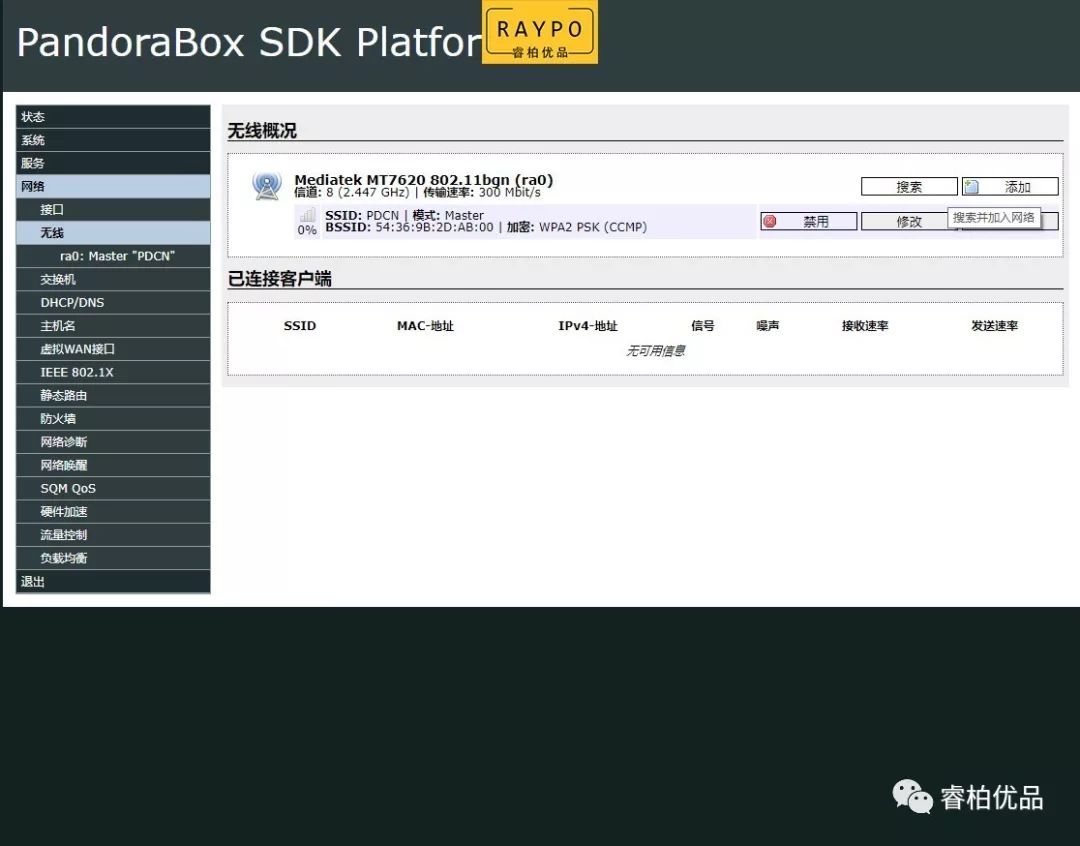Go to the 静态路由 page
This screenshot has height=846, width=1080.
coord(113,395)
